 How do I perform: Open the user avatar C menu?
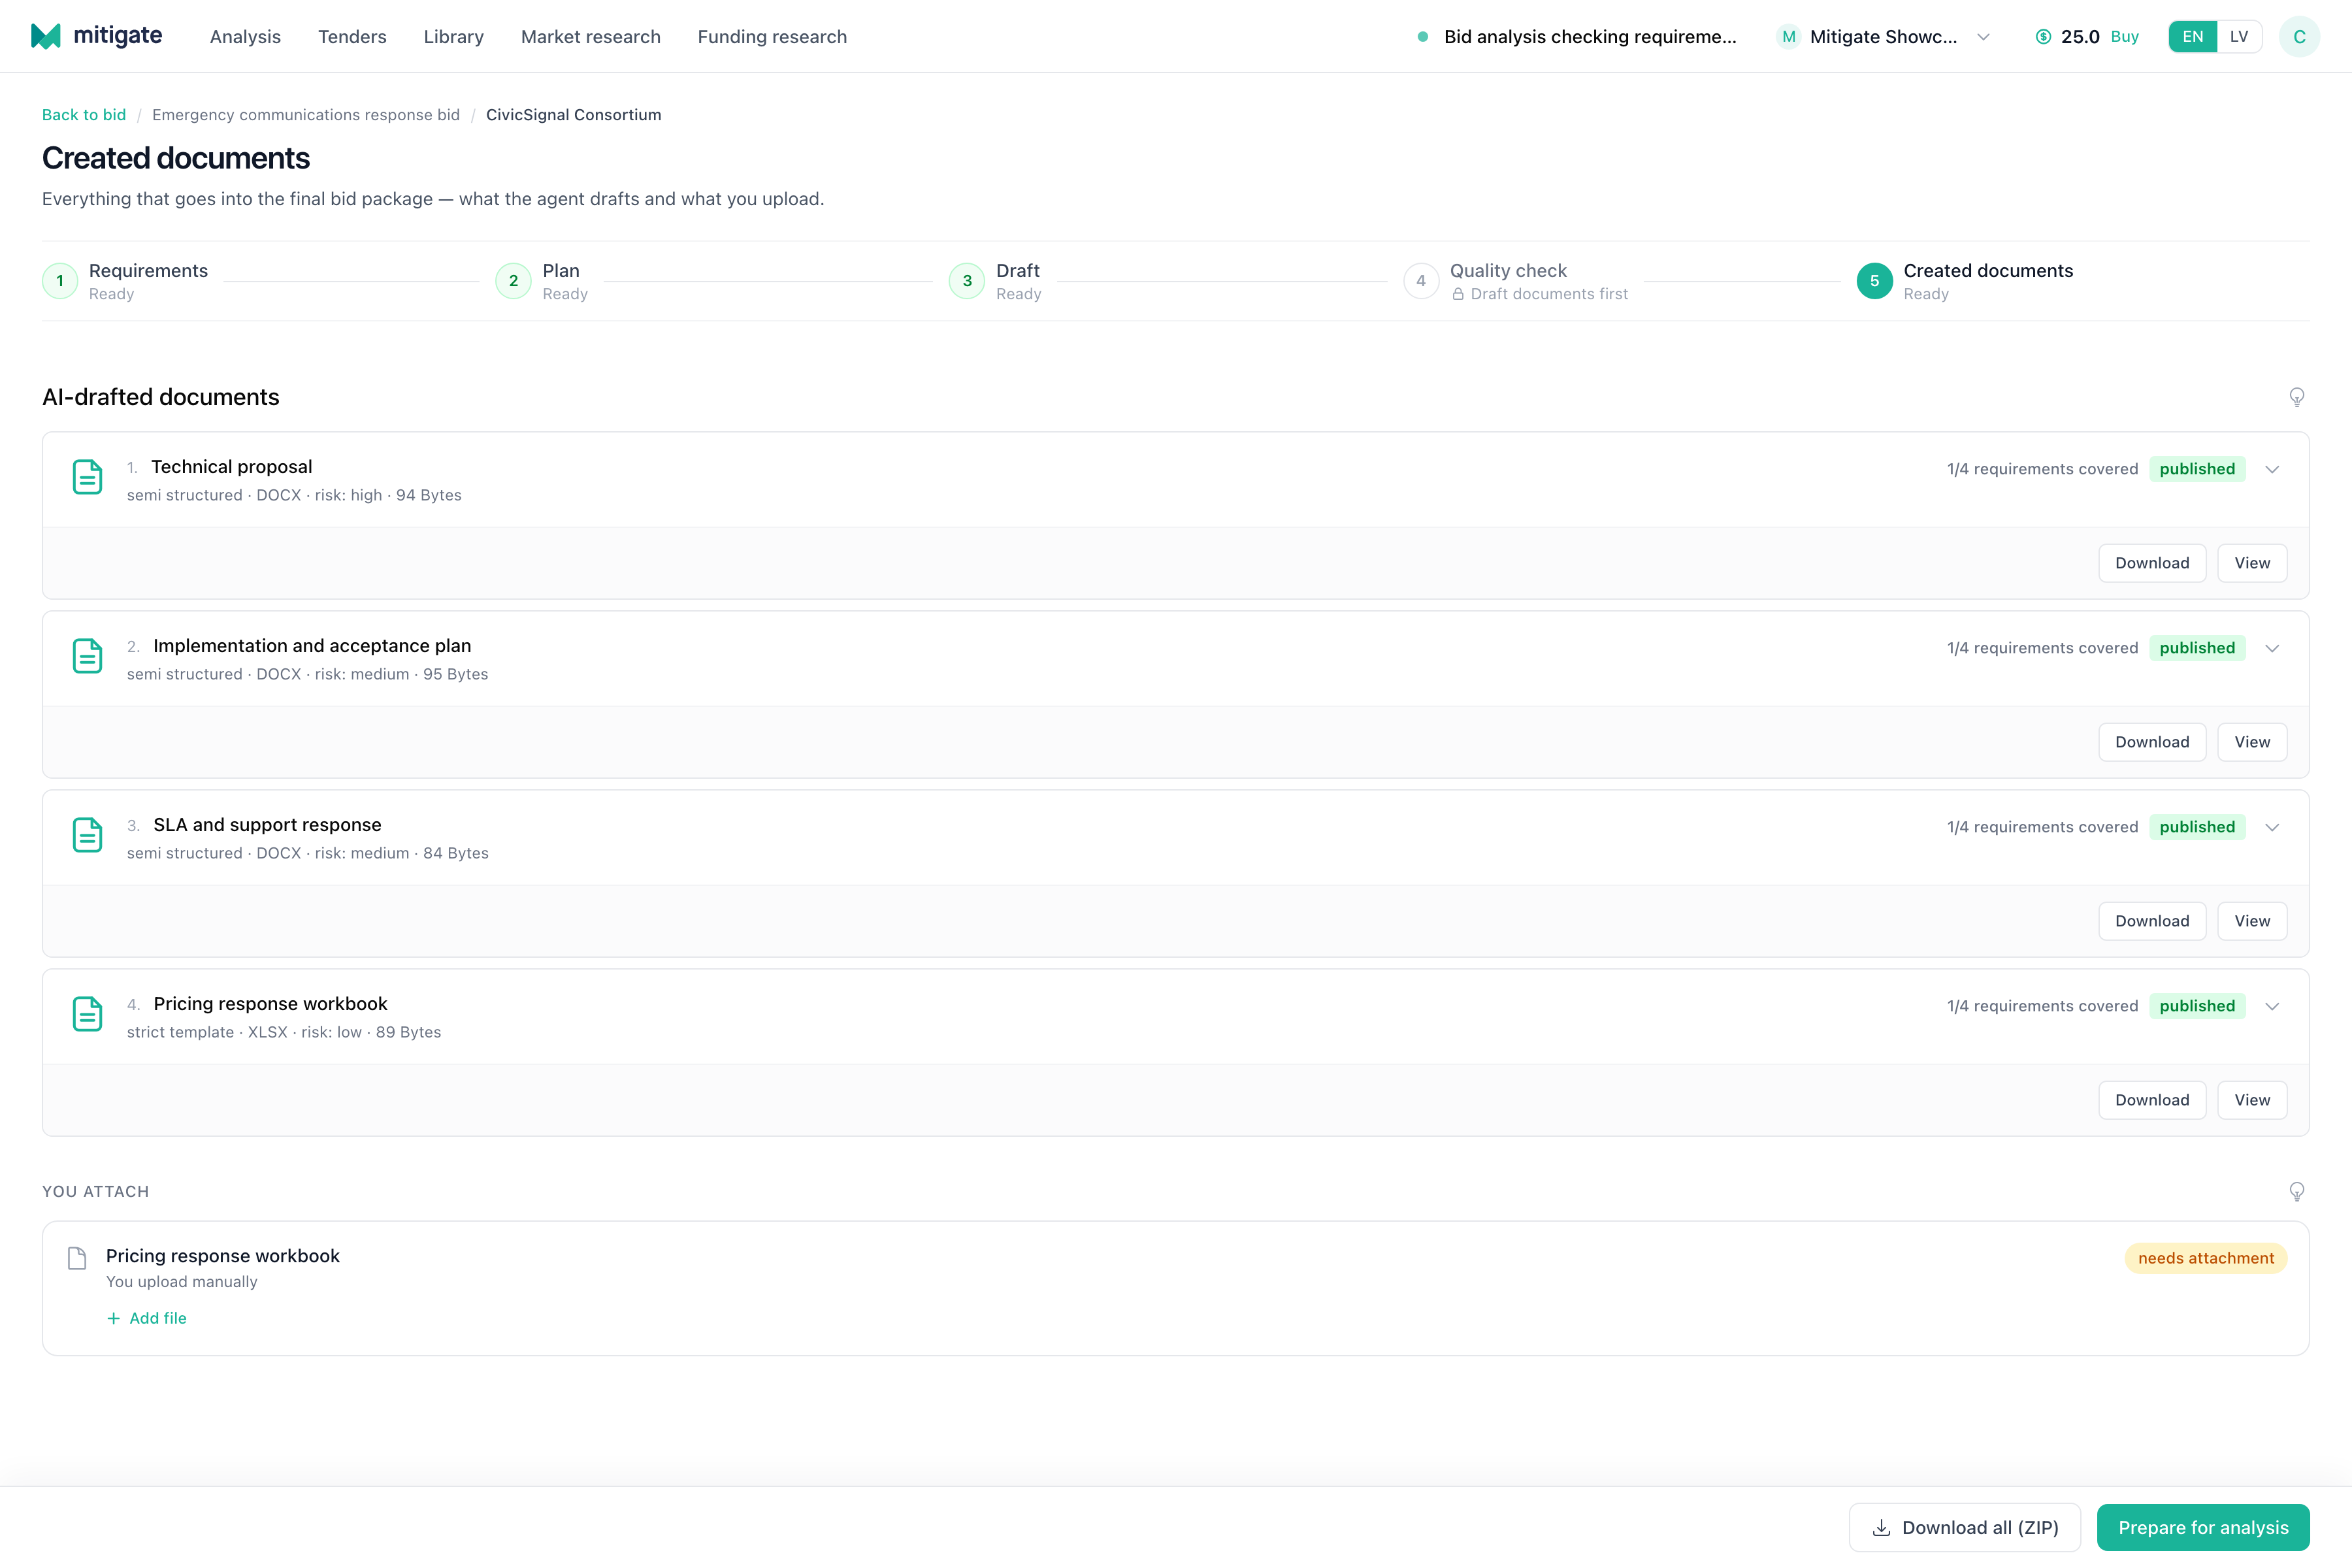pyautogui.click(x=2299, y=37)
